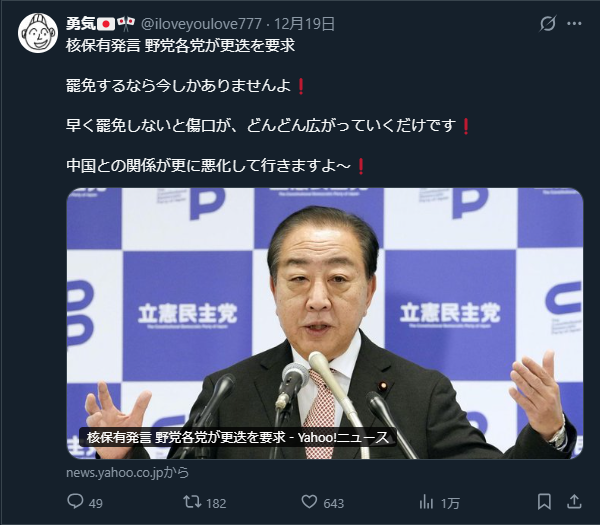Viewport: 600px width, 525px height.
Task: Click the repost arrows icon
Action: pyautogui.click(x=192, y=502)
